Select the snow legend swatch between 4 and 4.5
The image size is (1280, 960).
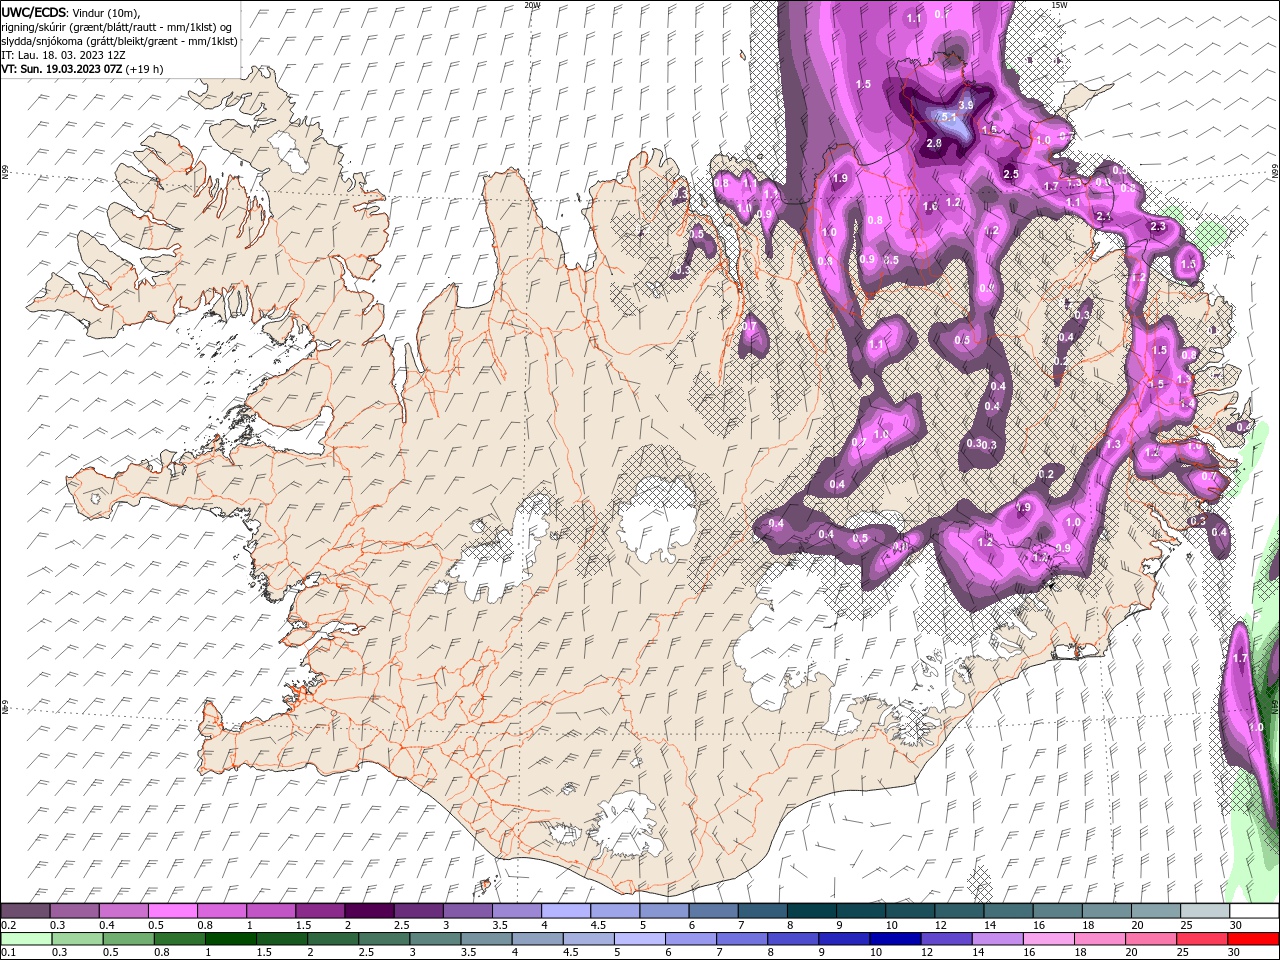[x=566, y=911]
